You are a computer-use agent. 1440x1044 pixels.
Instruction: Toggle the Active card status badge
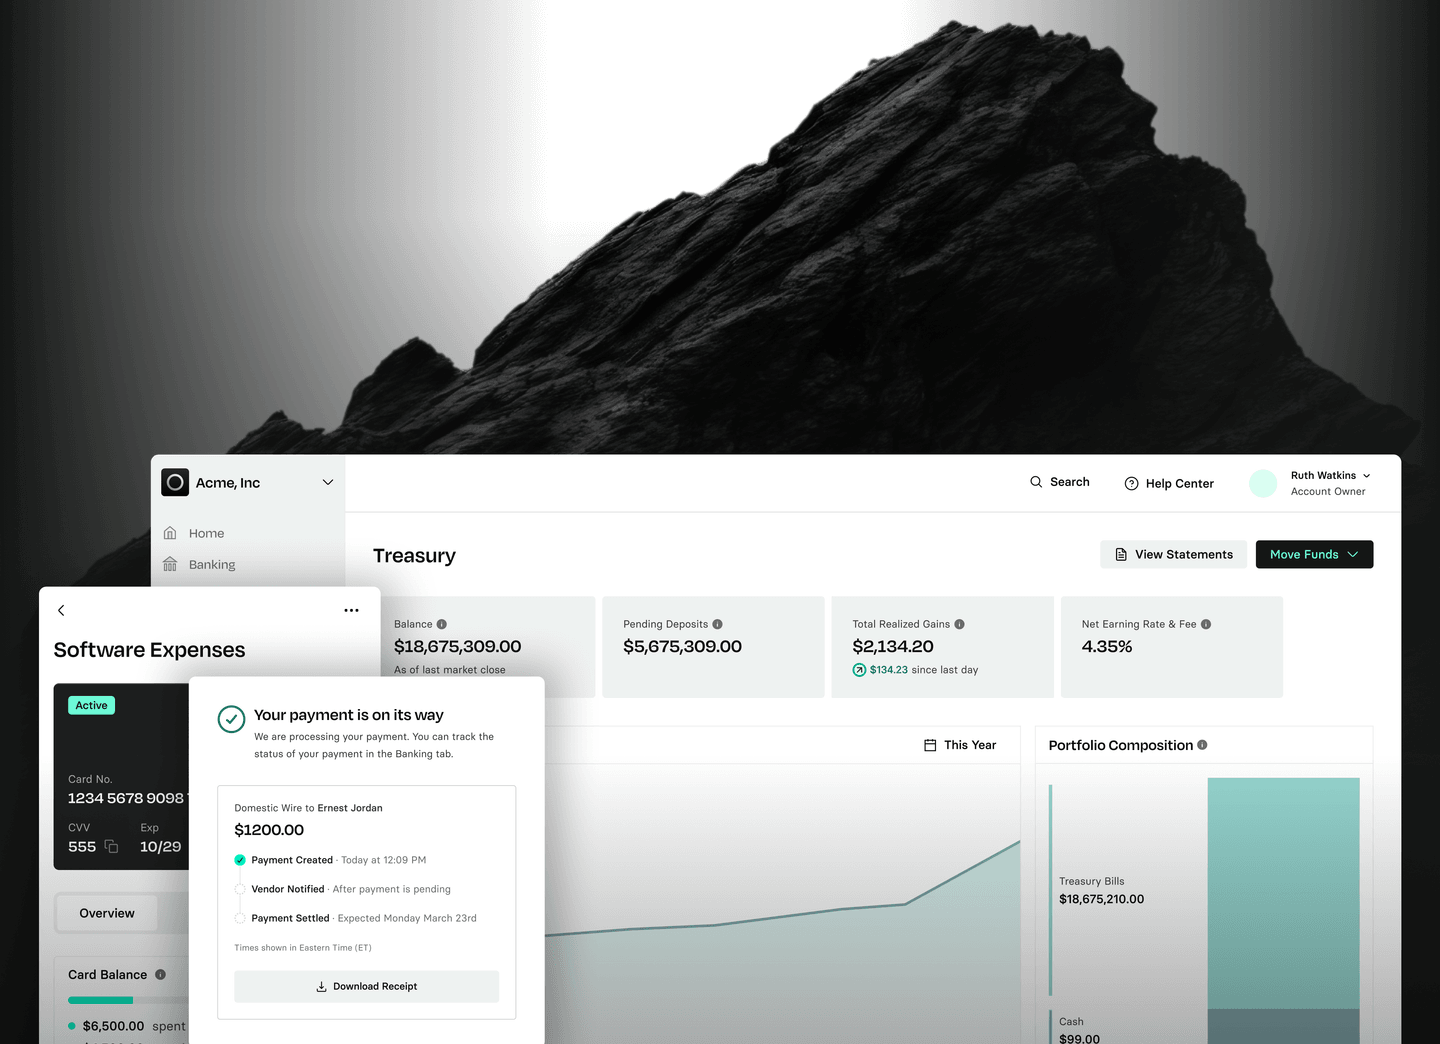point(91,705)
